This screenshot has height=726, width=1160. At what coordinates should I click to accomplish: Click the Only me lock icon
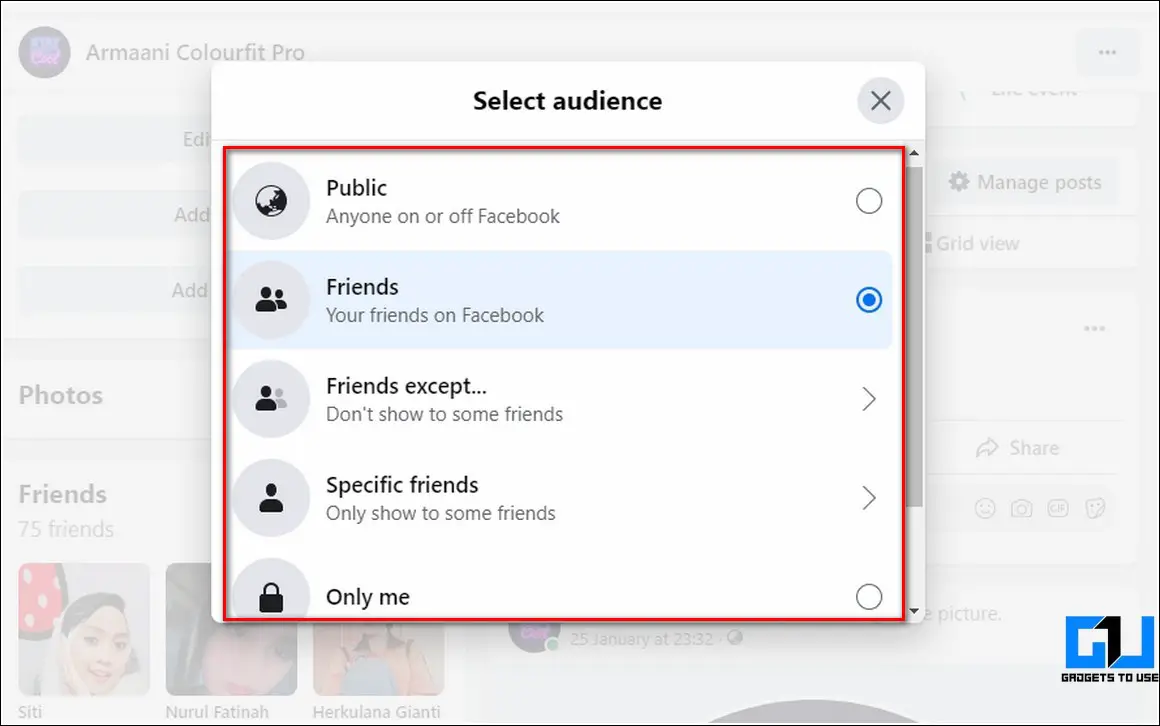(272, 596)
